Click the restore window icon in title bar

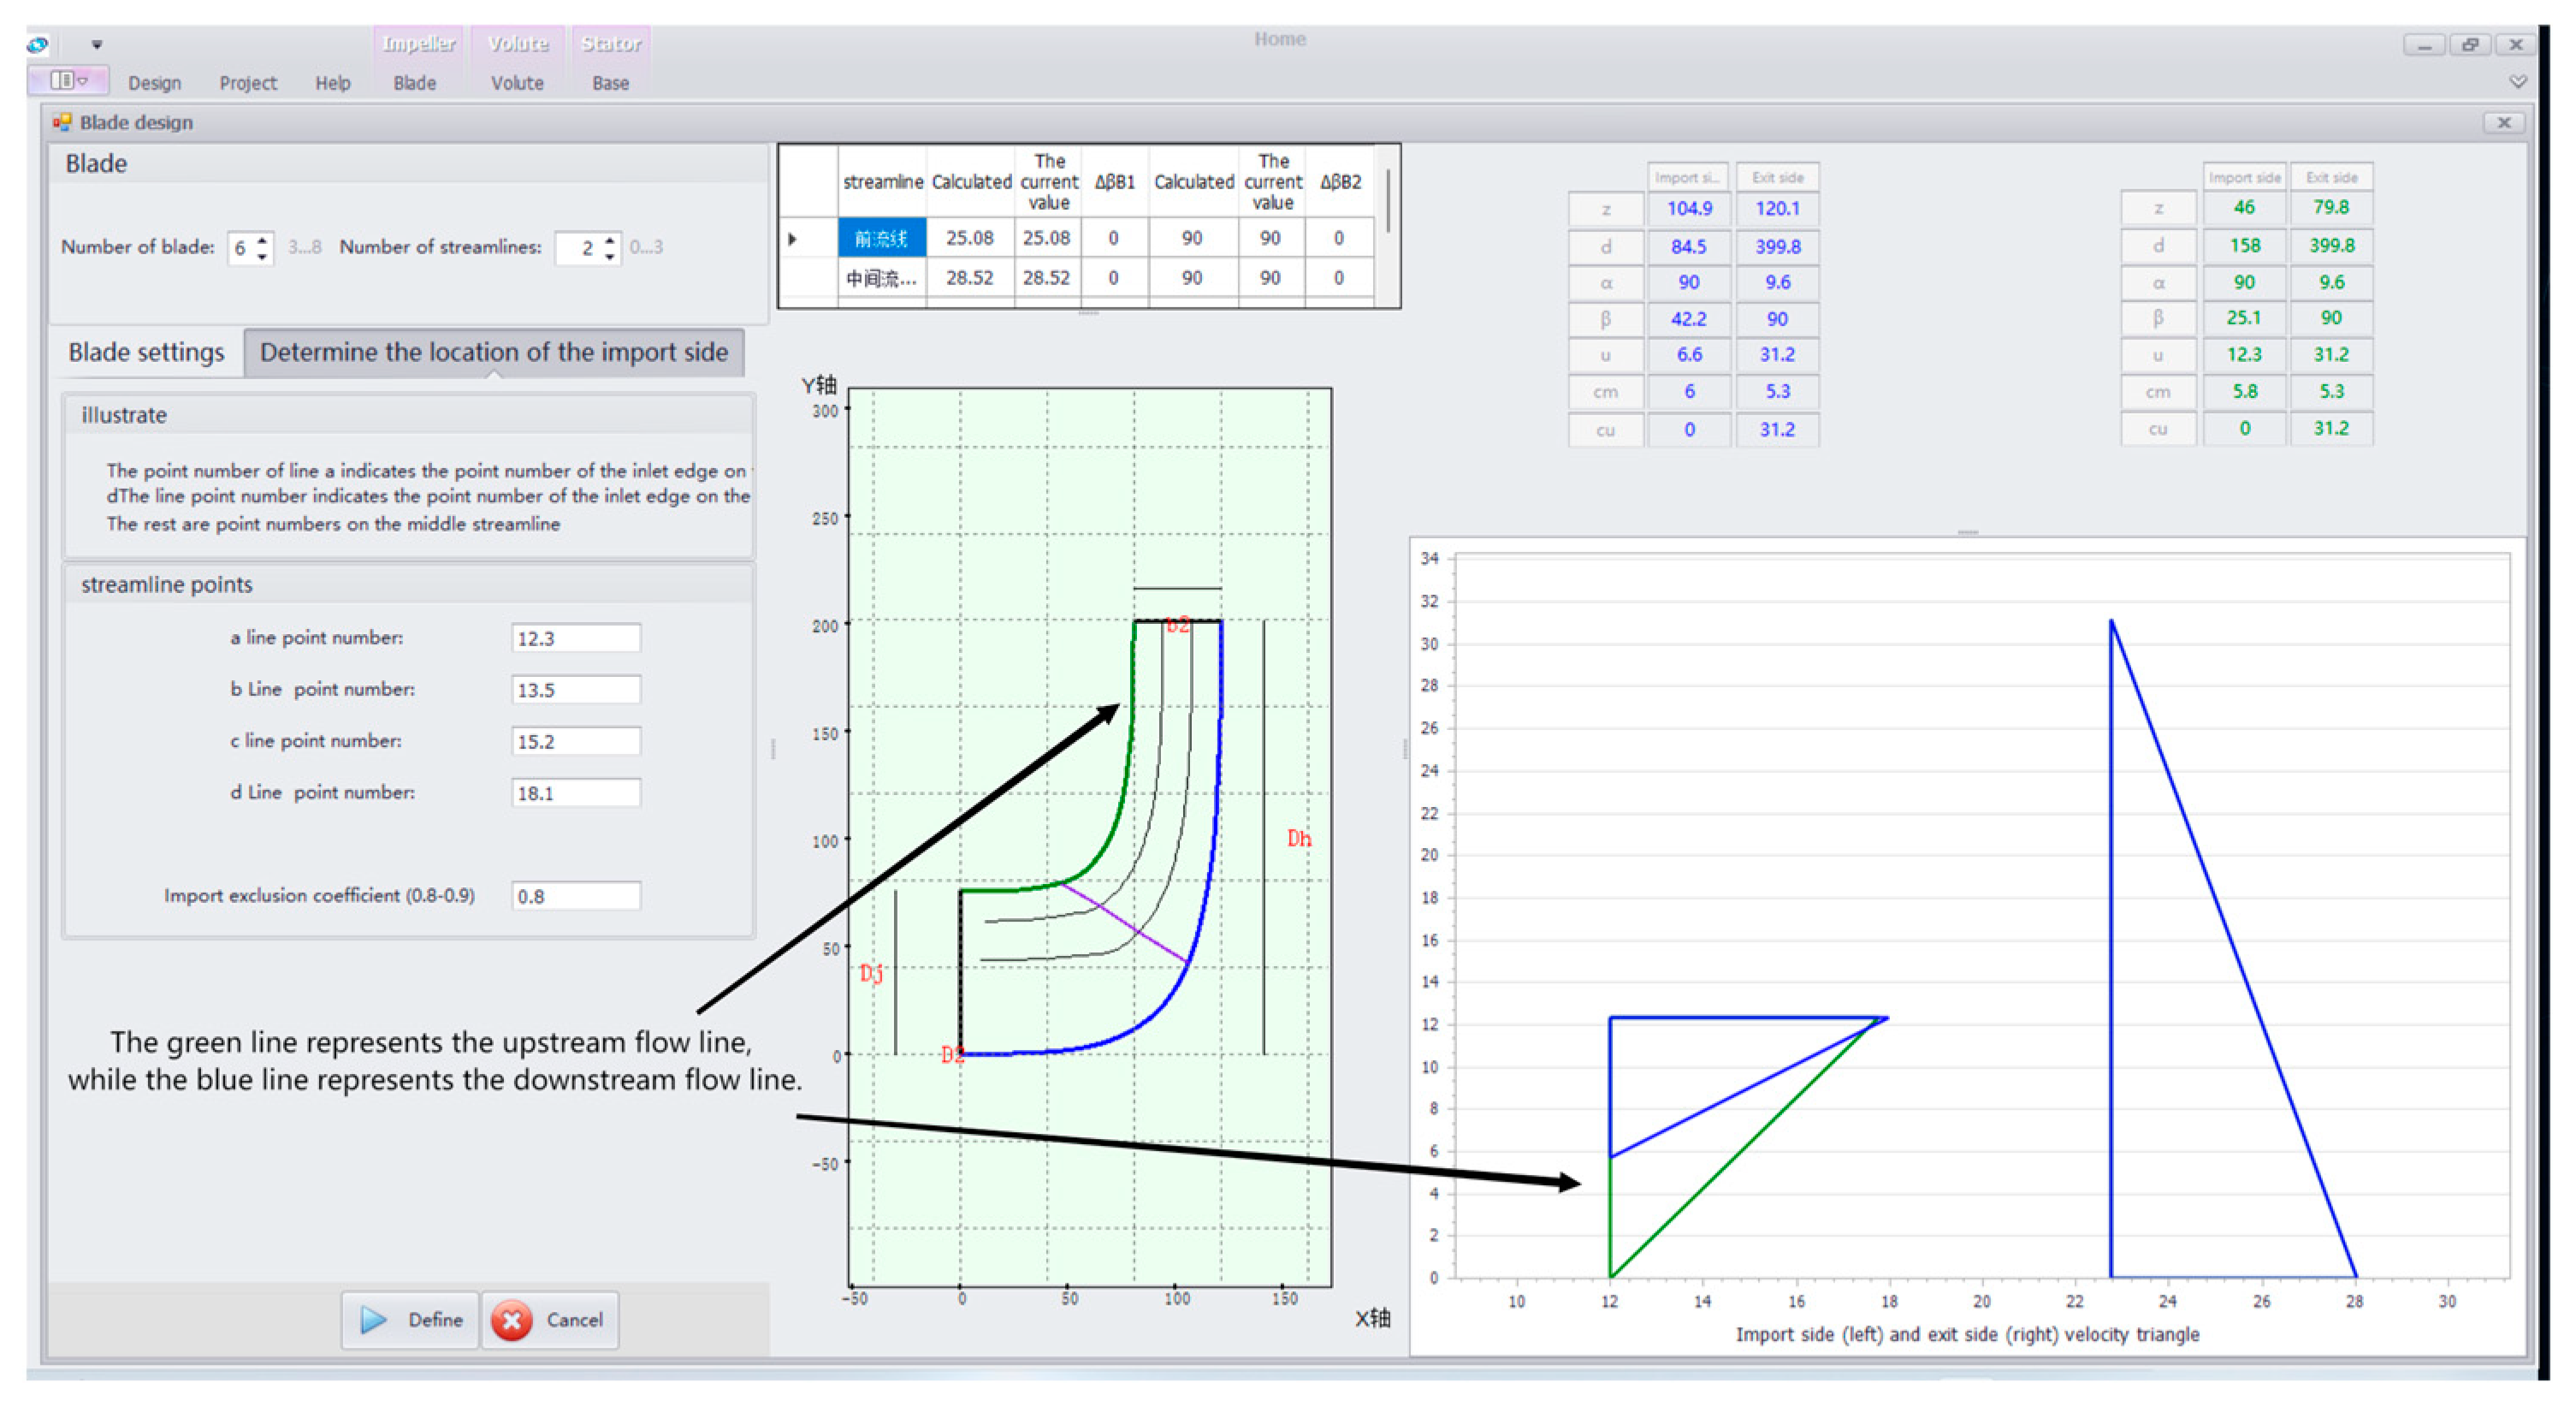pyautogui.click(x=2469, y=44)
